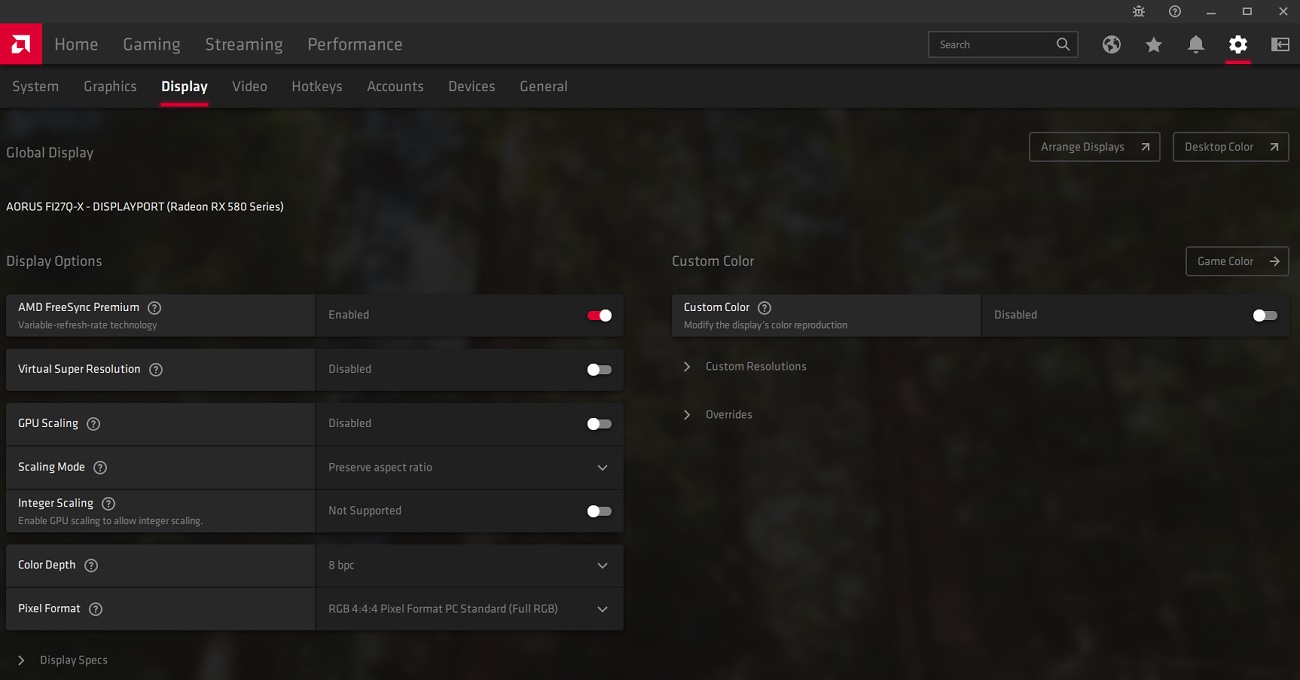Open the bug report tool icon
1300x680 pixels.
1139,11
